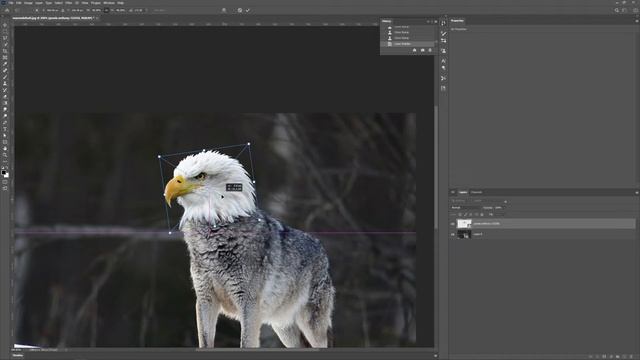Hide the top layer via its eye icon
Viewport: 640px width, 360px height.
coord(453,224)
